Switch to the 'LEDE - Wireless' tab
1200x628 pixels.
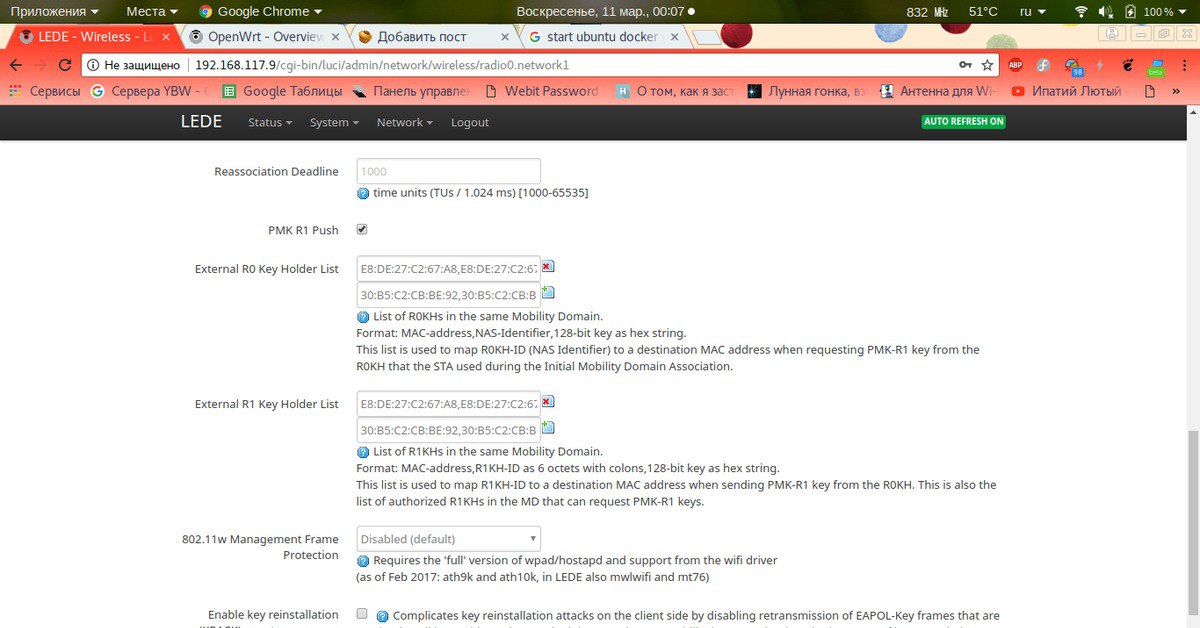(x=94, y=37)
